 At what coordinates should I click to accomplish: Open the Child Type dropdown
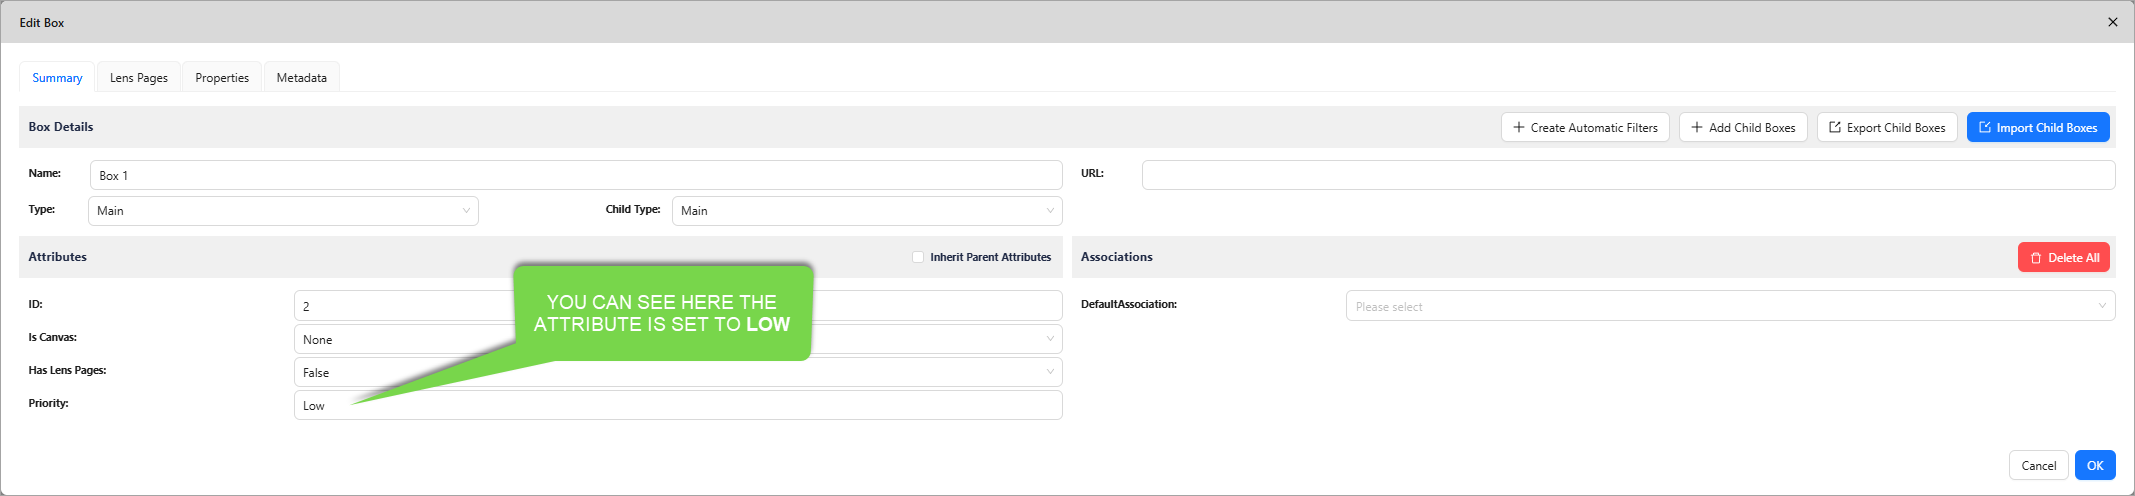866,211
